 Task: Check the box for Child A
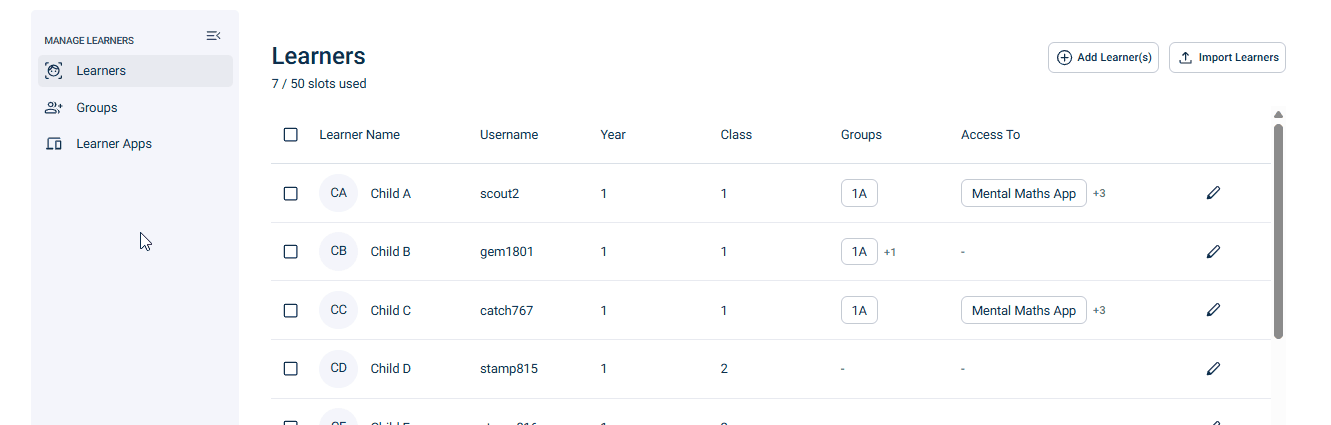pyautogui.click(x=291, y=194)
